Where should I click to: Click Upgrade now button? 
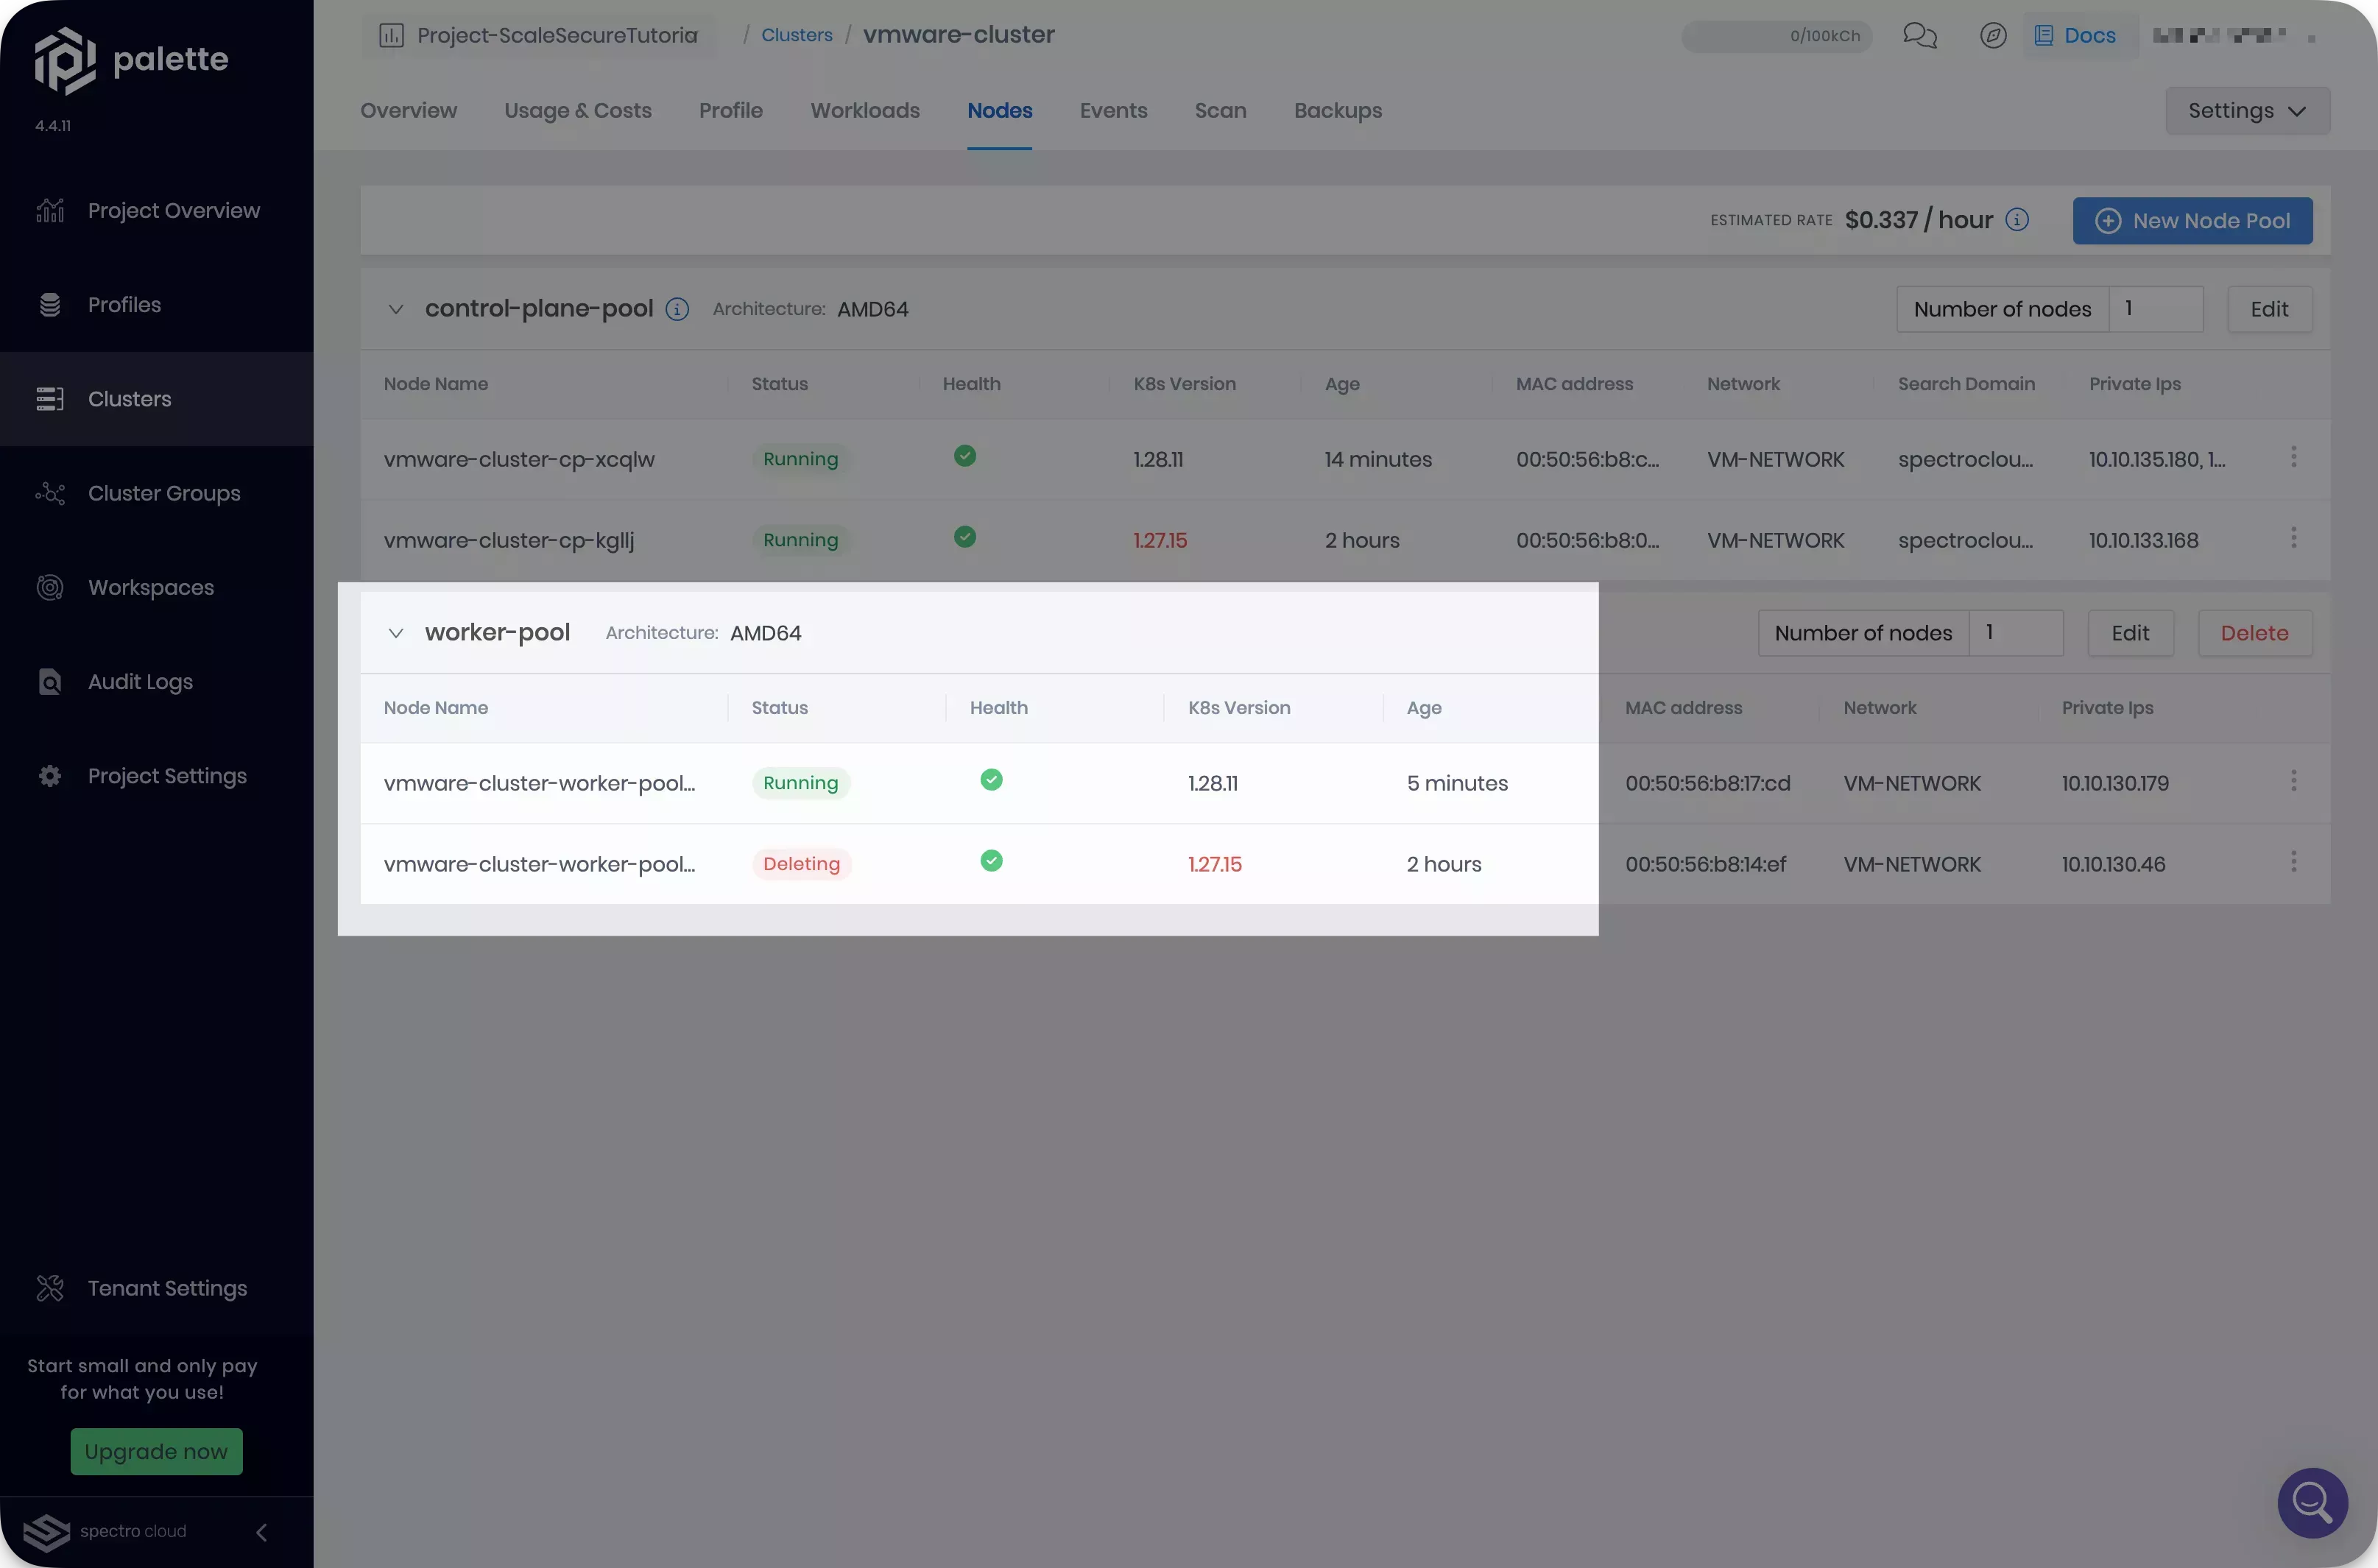pyautogui.click(x=156, y=1451)
